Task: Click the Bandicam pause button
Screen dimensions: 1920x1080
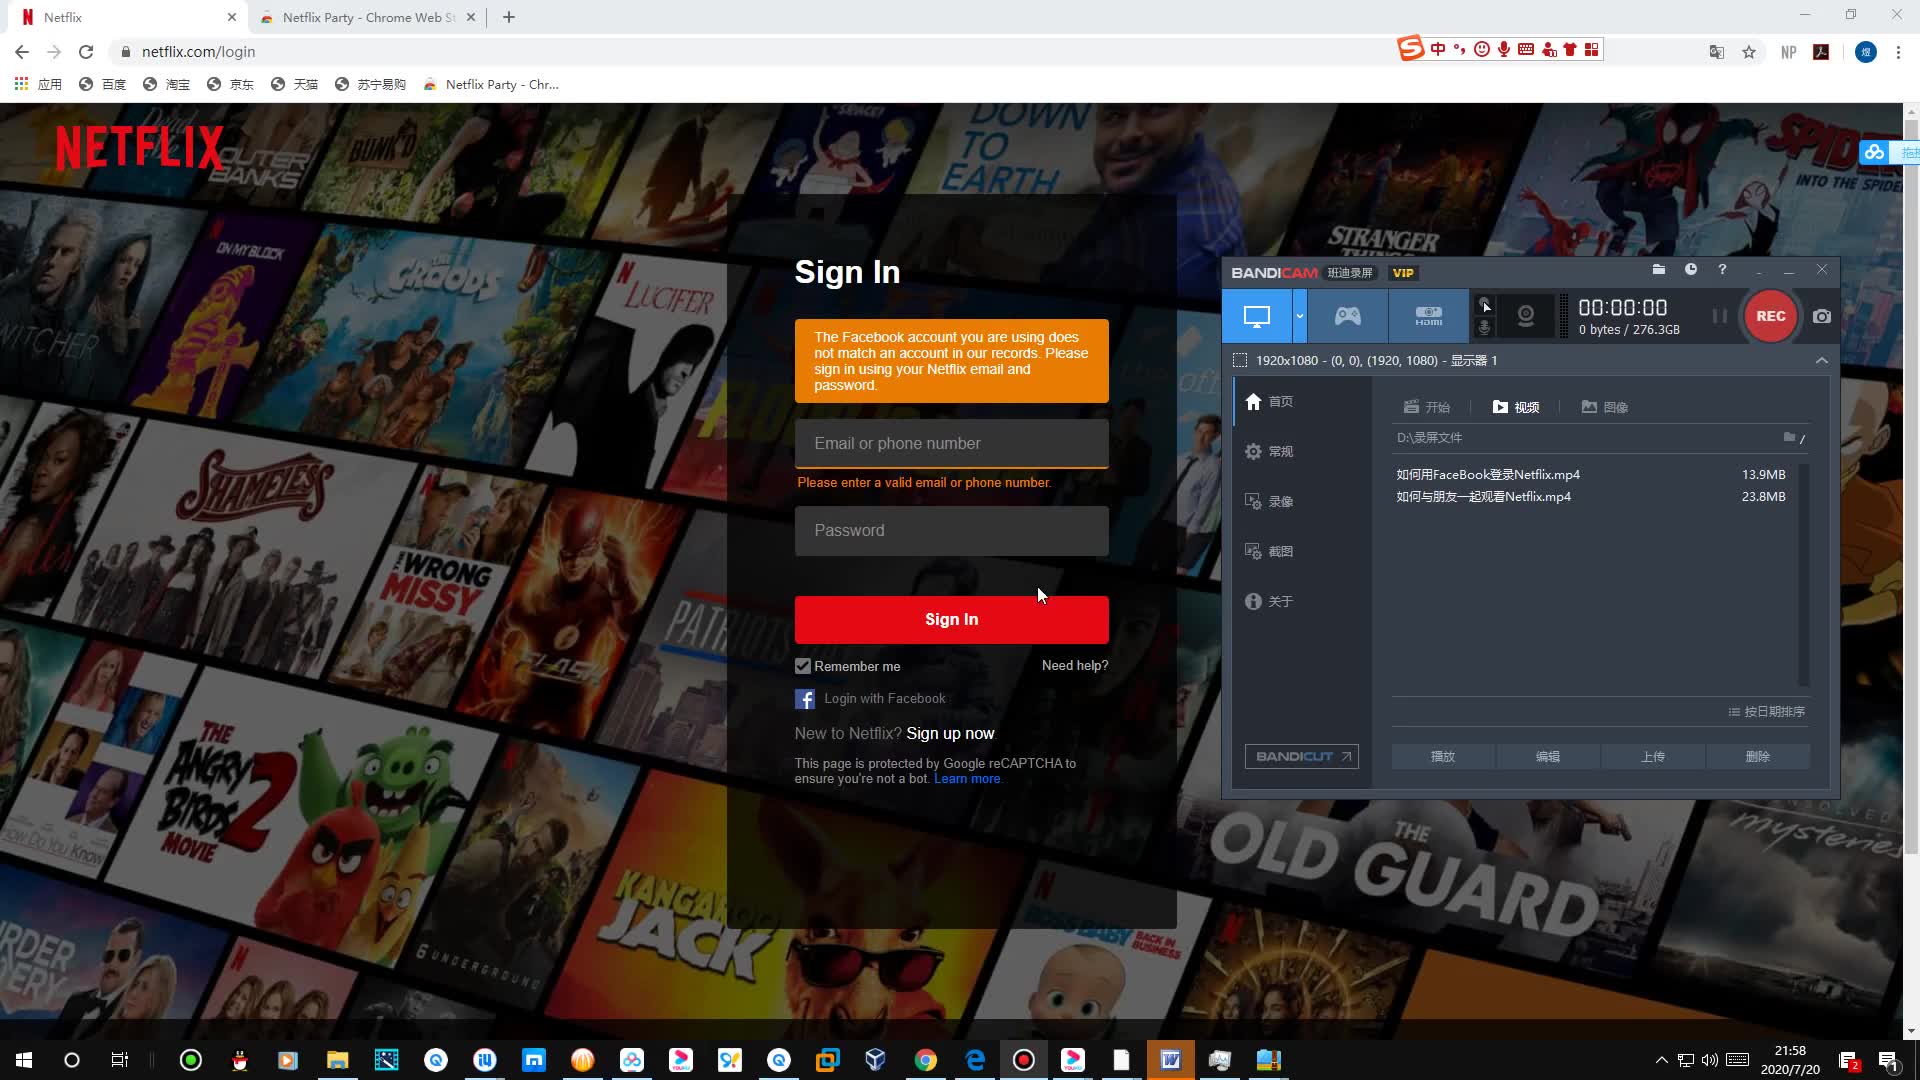Action: click(1719, 316)
